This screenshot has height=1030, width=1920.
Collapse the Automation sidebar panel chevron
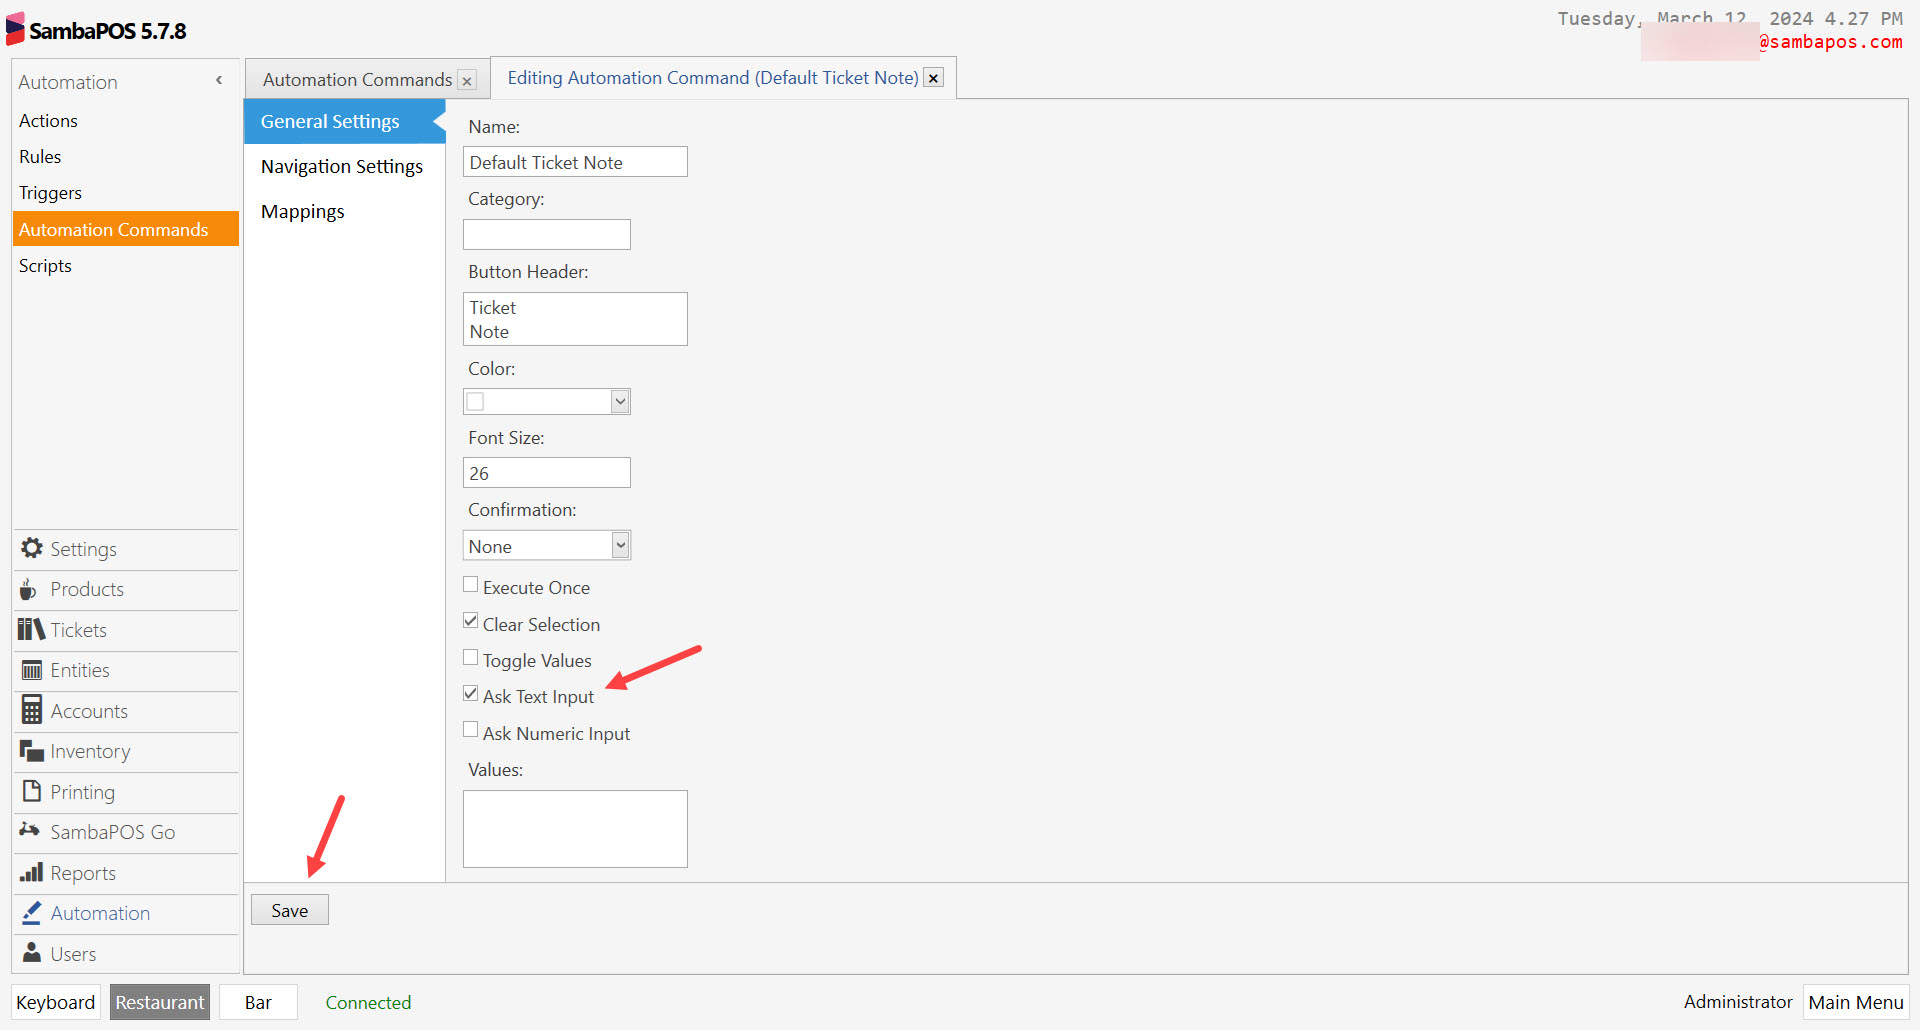219,81
